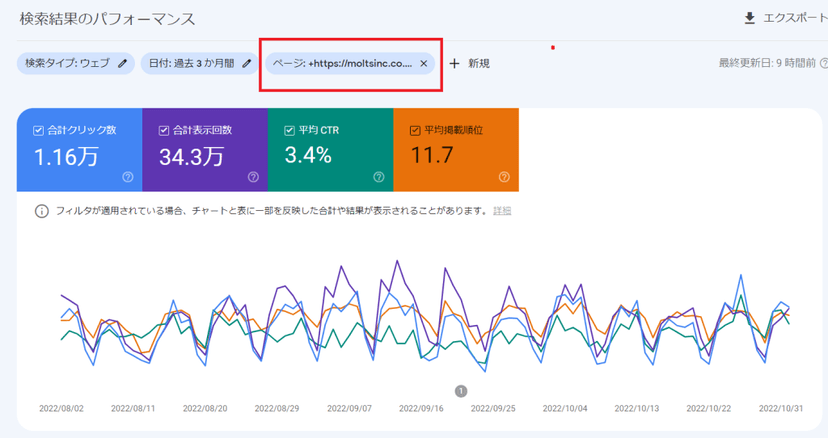Select the 3.4% CTR value
Screen dimensions: 828x438
tap(308, 155)
